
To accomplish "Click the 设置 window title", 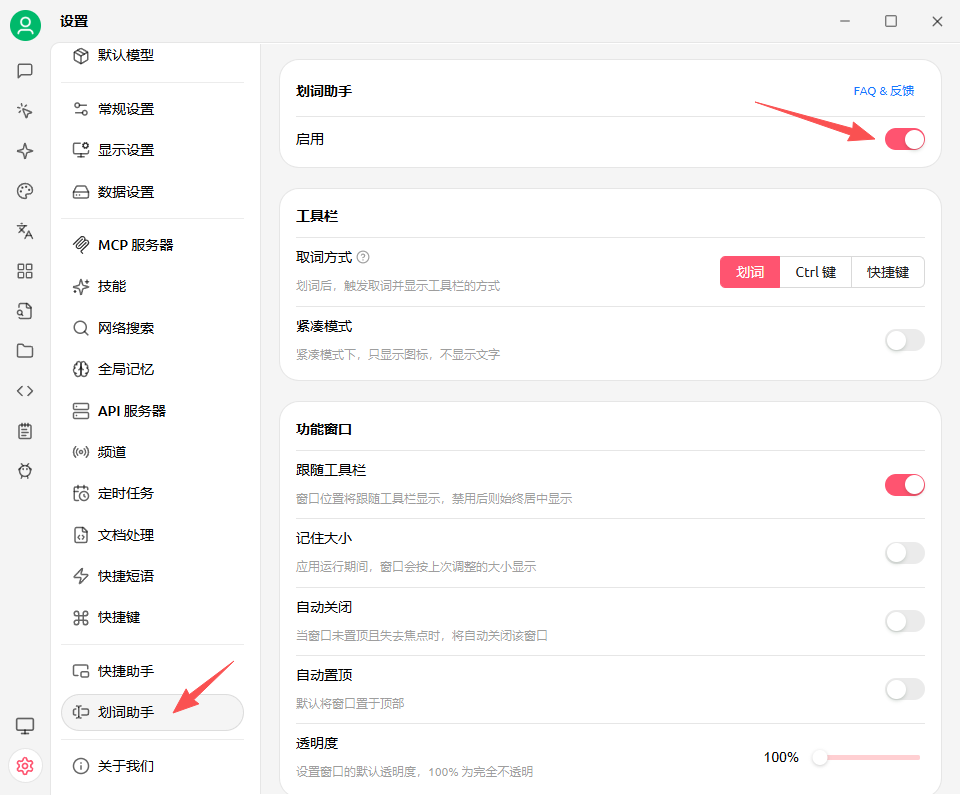I will (x=74, y=21).
